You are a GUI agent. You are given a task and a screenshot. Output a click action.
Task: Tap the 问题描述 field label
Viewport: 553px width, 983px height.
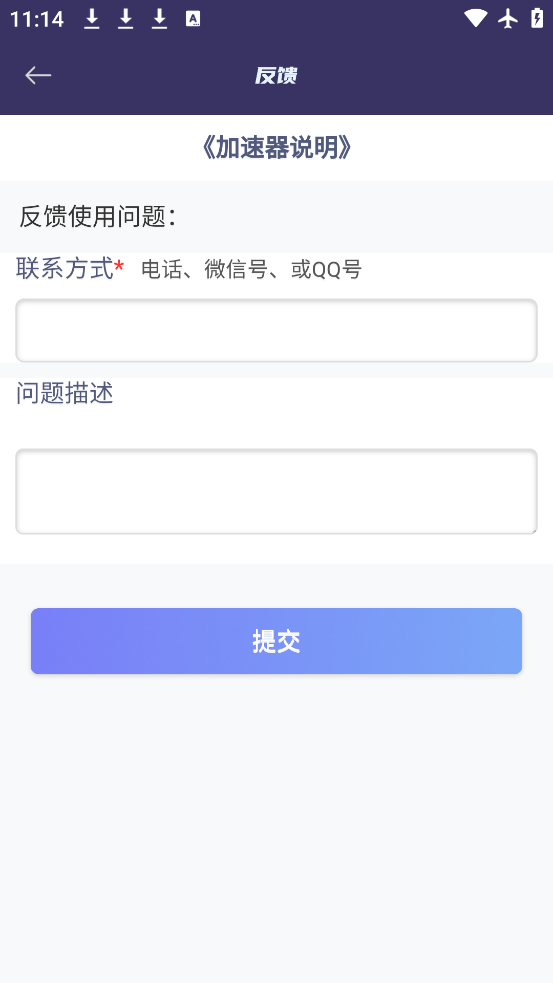click(65, 393)
